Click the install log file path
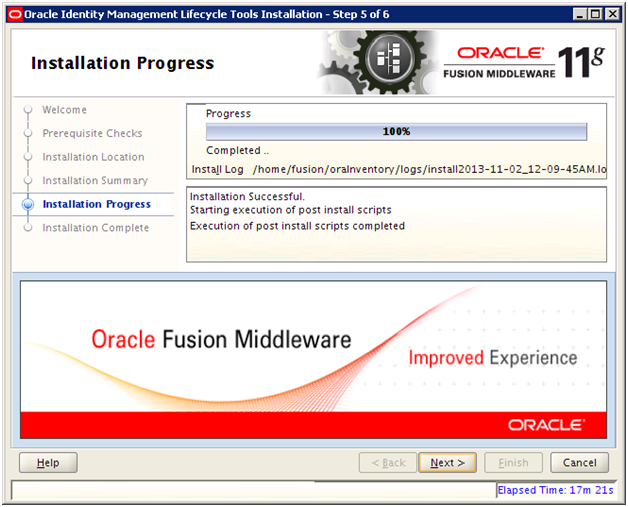Screen dimensions: 628x507 [x=429, y=169]
